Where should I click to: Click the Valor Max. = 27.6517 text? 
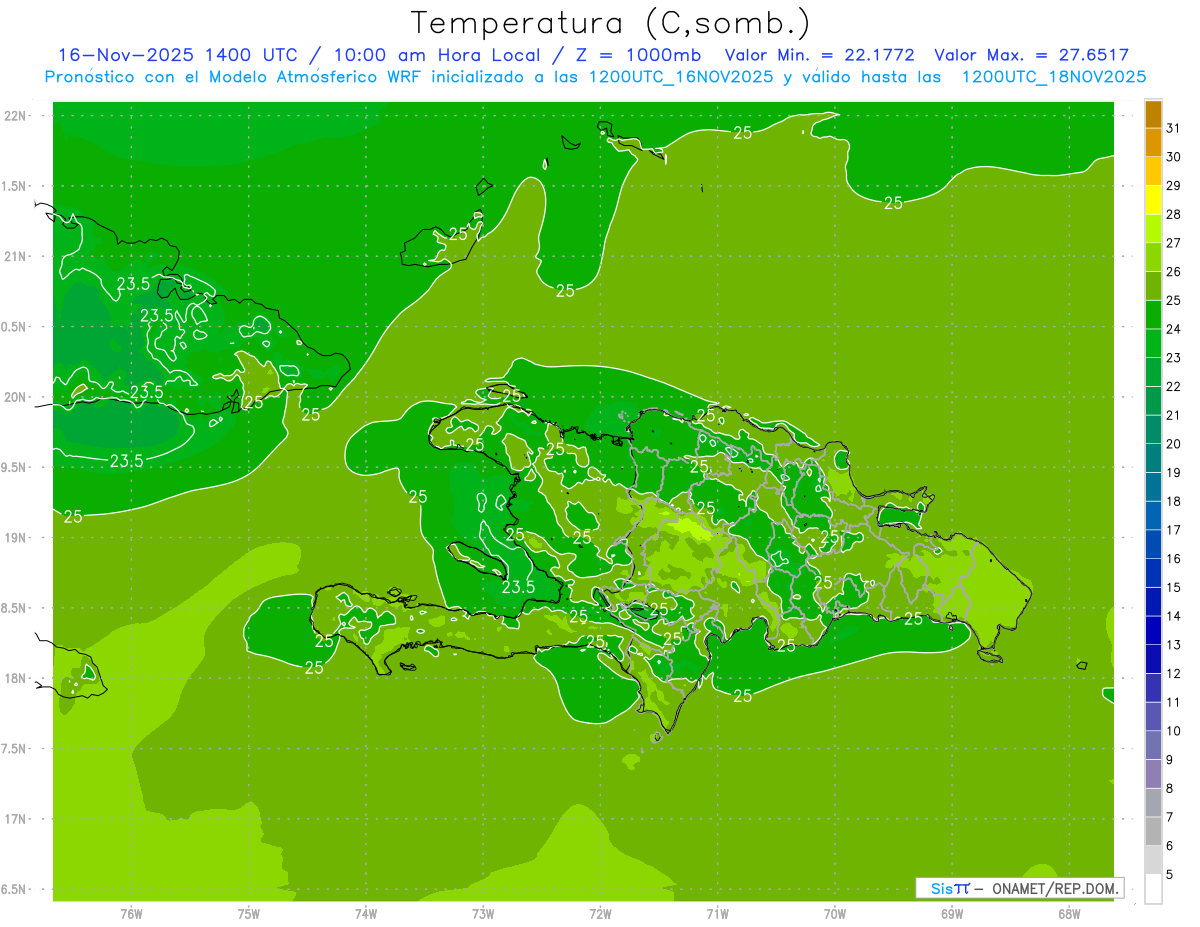[1031, 55]
